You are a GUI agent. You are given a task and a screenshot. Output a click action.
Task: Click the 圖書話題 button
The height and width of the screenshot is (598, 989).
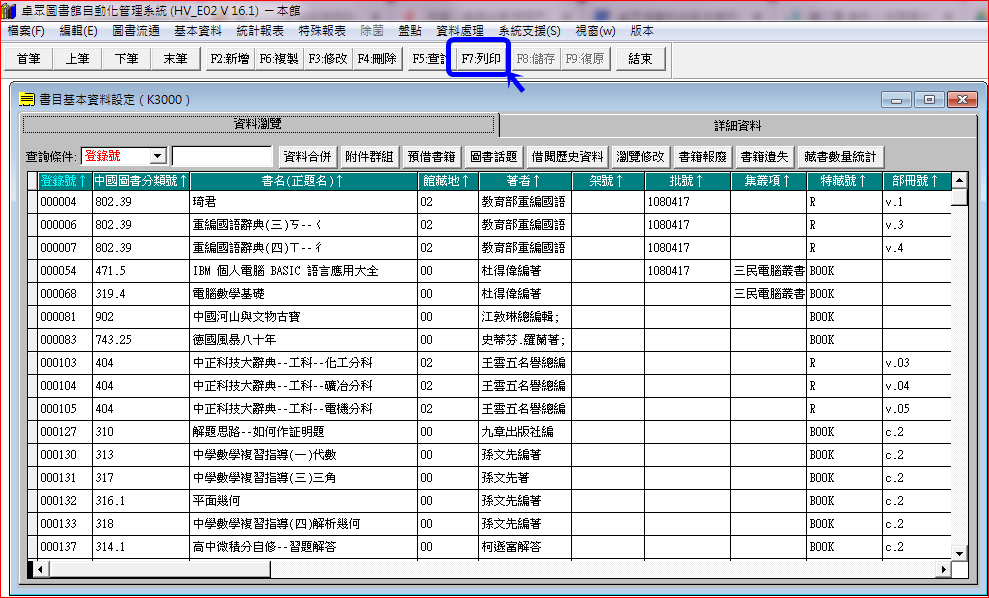(x=493, y=156)
